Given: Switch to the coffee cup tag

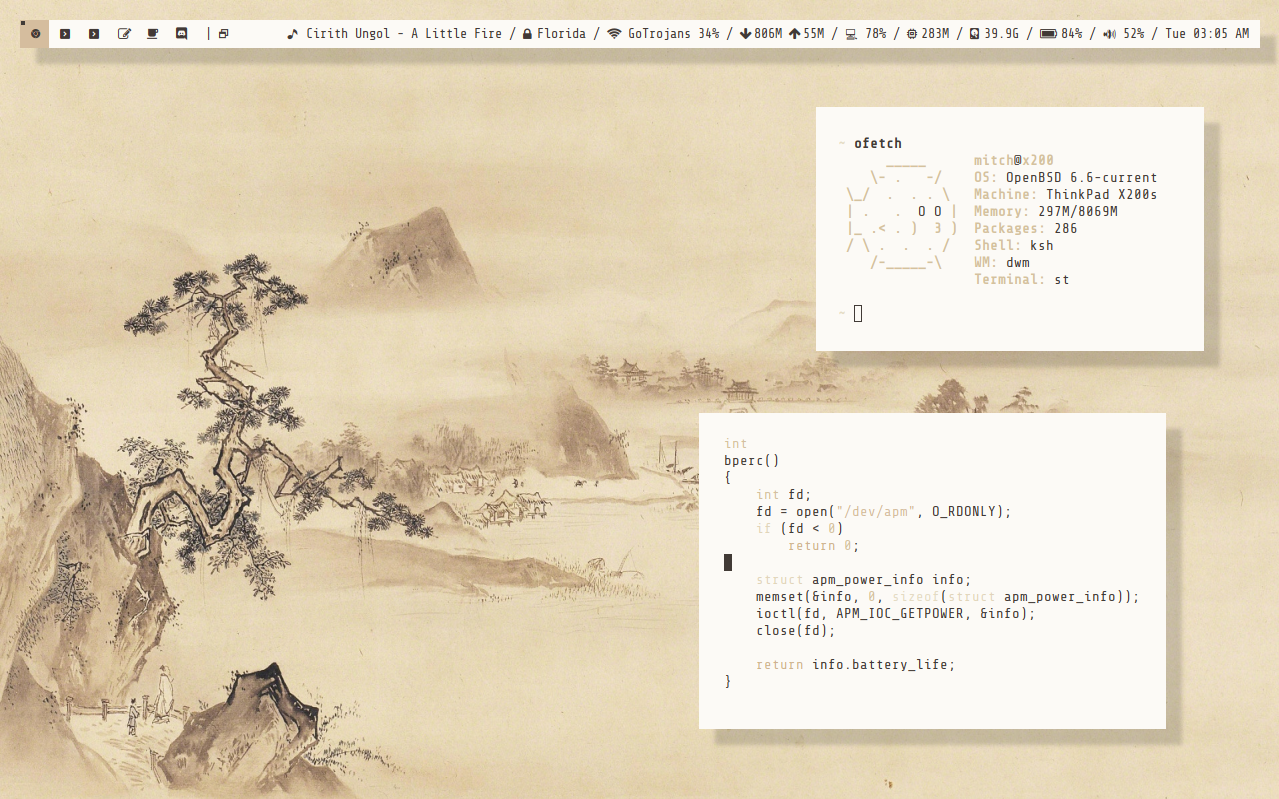Looking at the screenshot, I should [x=153, y=34].
